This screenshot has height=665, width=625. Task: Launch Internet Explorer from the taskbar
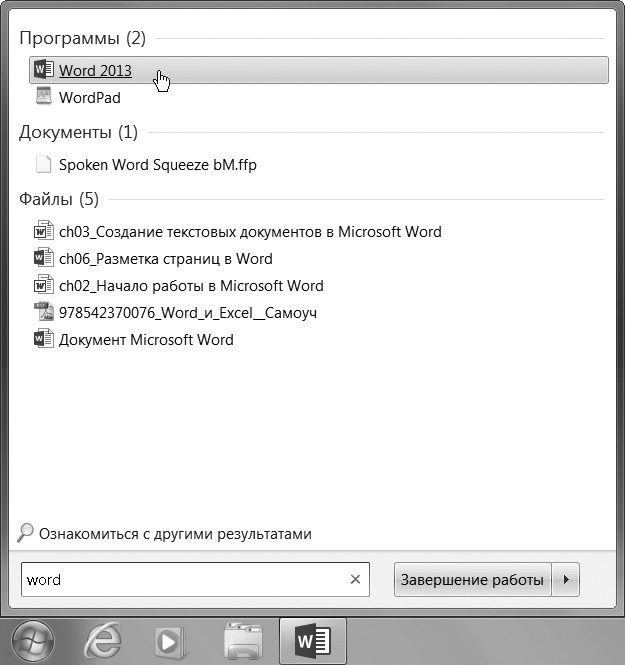[103, 640]
